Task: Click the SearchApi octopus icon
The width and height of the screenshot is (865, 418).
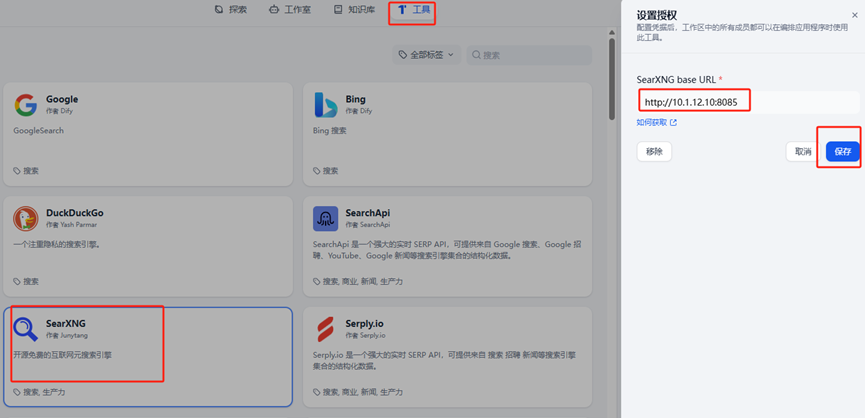Action: pyautogui.click(x=325, y=218)
